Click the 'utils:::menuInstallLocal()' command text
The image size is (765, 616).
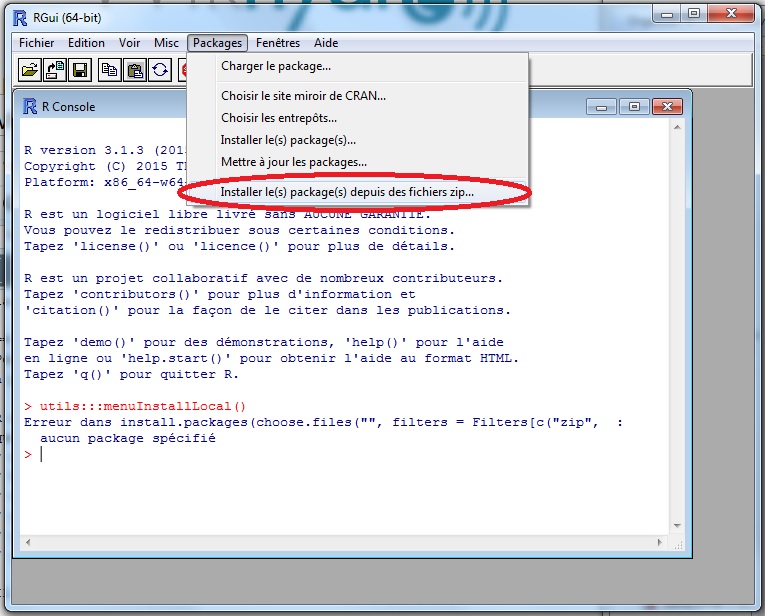pos(143,406)
